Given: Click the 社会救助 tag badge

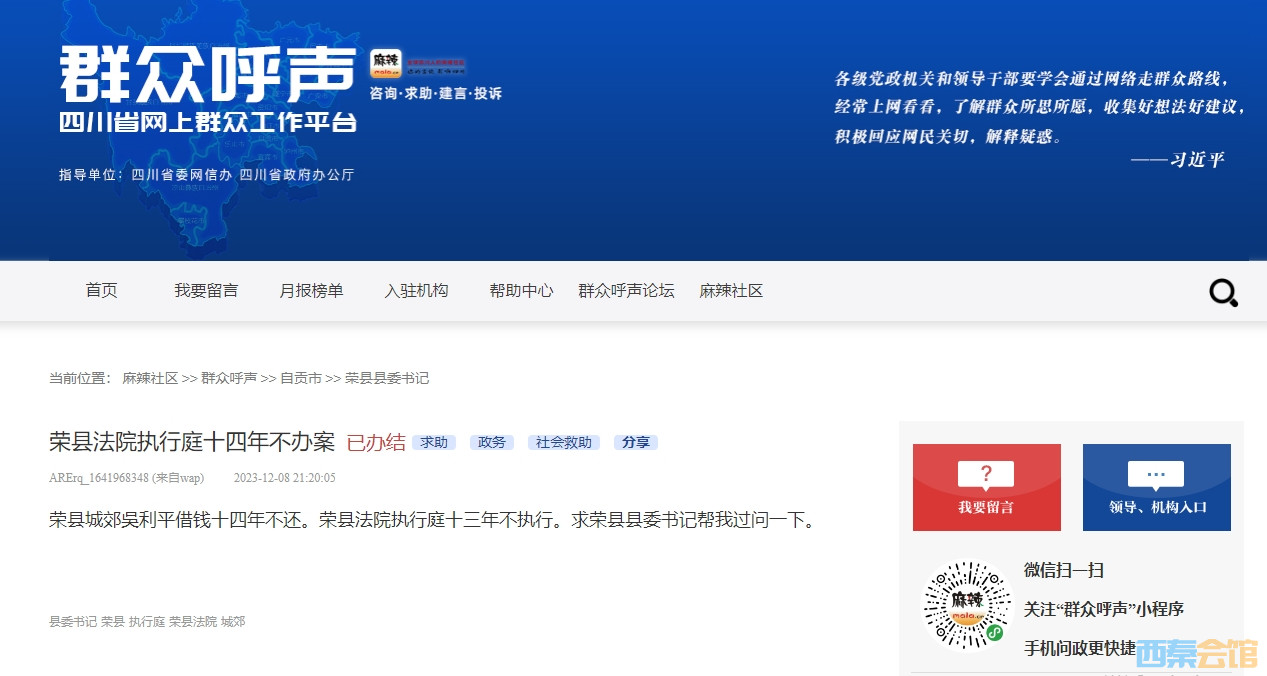Looking at the screenshot, I should pyautogui.click(x=564, y=442).
